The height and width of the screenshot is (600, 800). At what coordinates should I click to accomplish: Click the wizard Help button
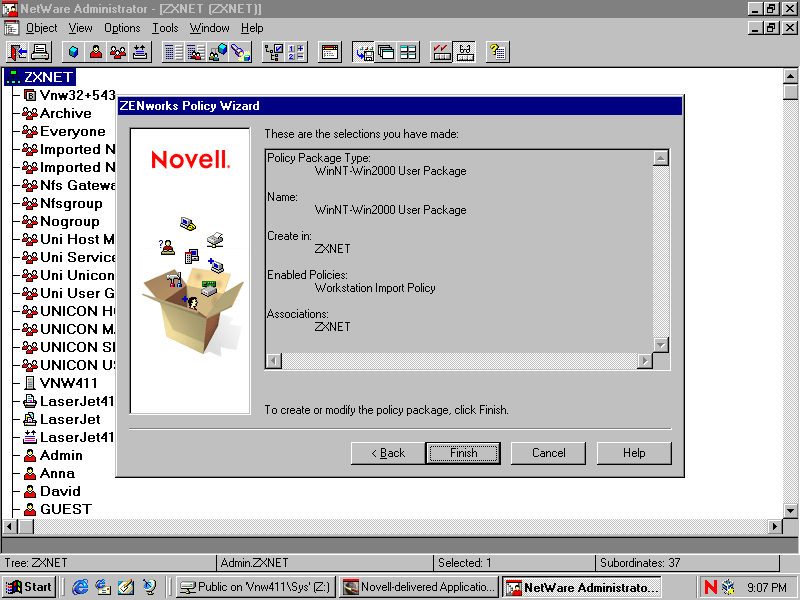[x=634, y=453]
